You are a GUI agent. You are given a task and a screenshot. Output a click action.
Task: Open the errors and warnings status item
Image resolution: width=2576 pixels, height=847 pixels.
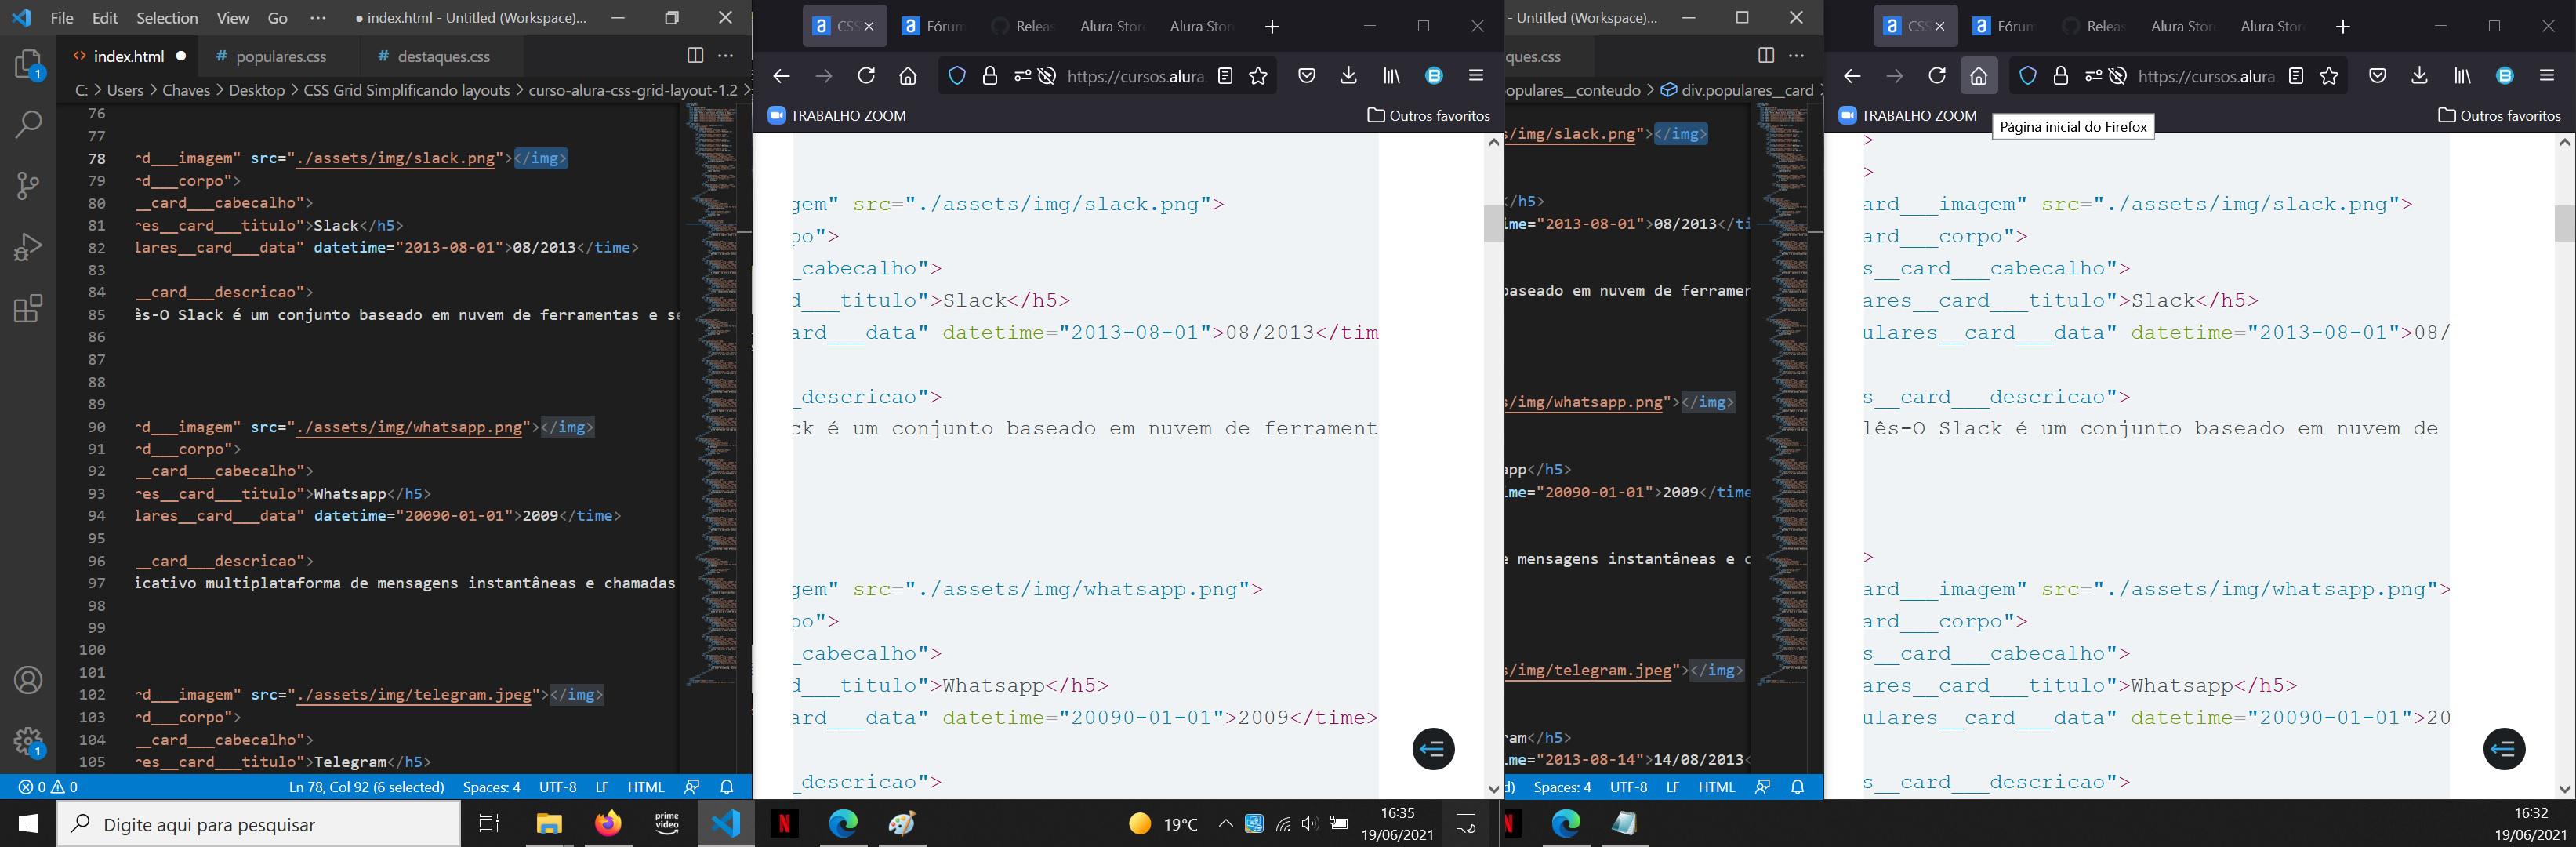click(x=48, y=787)
